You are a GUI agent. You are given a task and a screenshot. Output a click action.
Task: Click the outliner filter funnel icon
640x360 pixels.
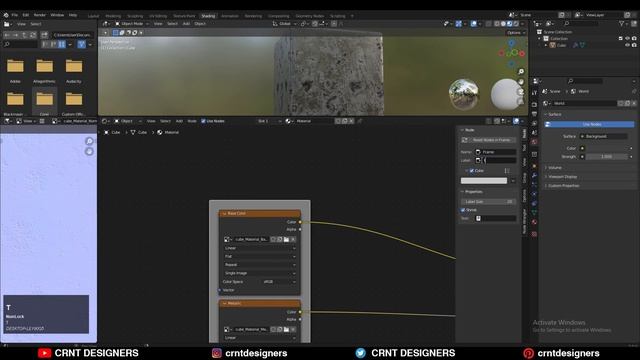(622, 24)
